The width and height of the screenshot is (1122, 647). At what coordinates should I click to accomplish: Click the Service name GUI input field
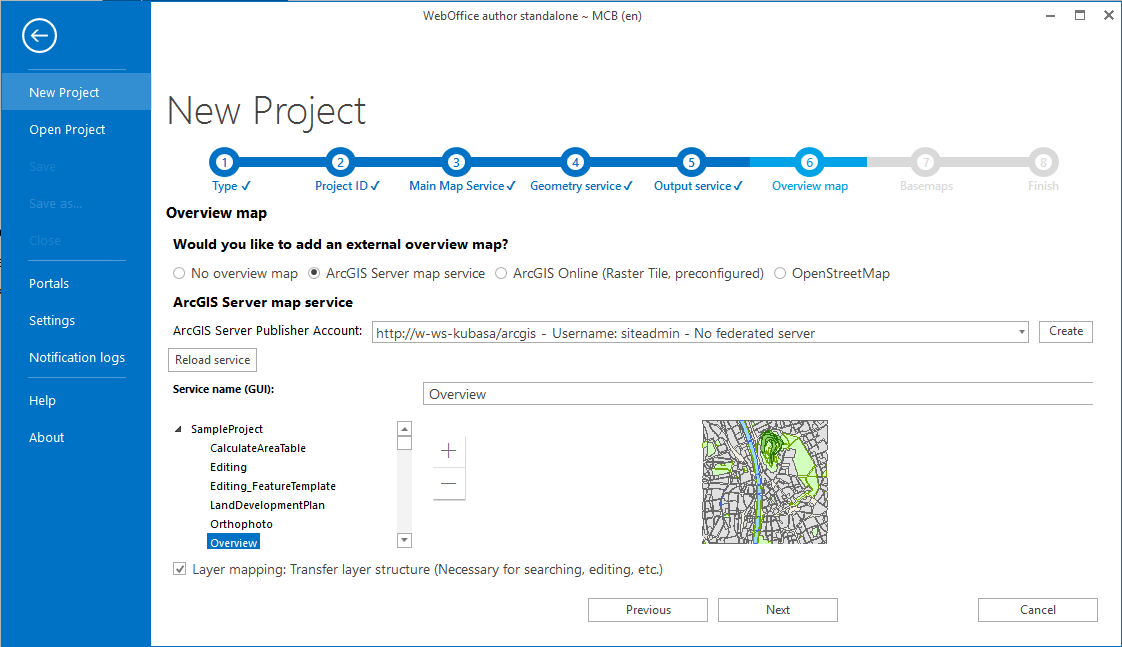(x=700, y=393)
